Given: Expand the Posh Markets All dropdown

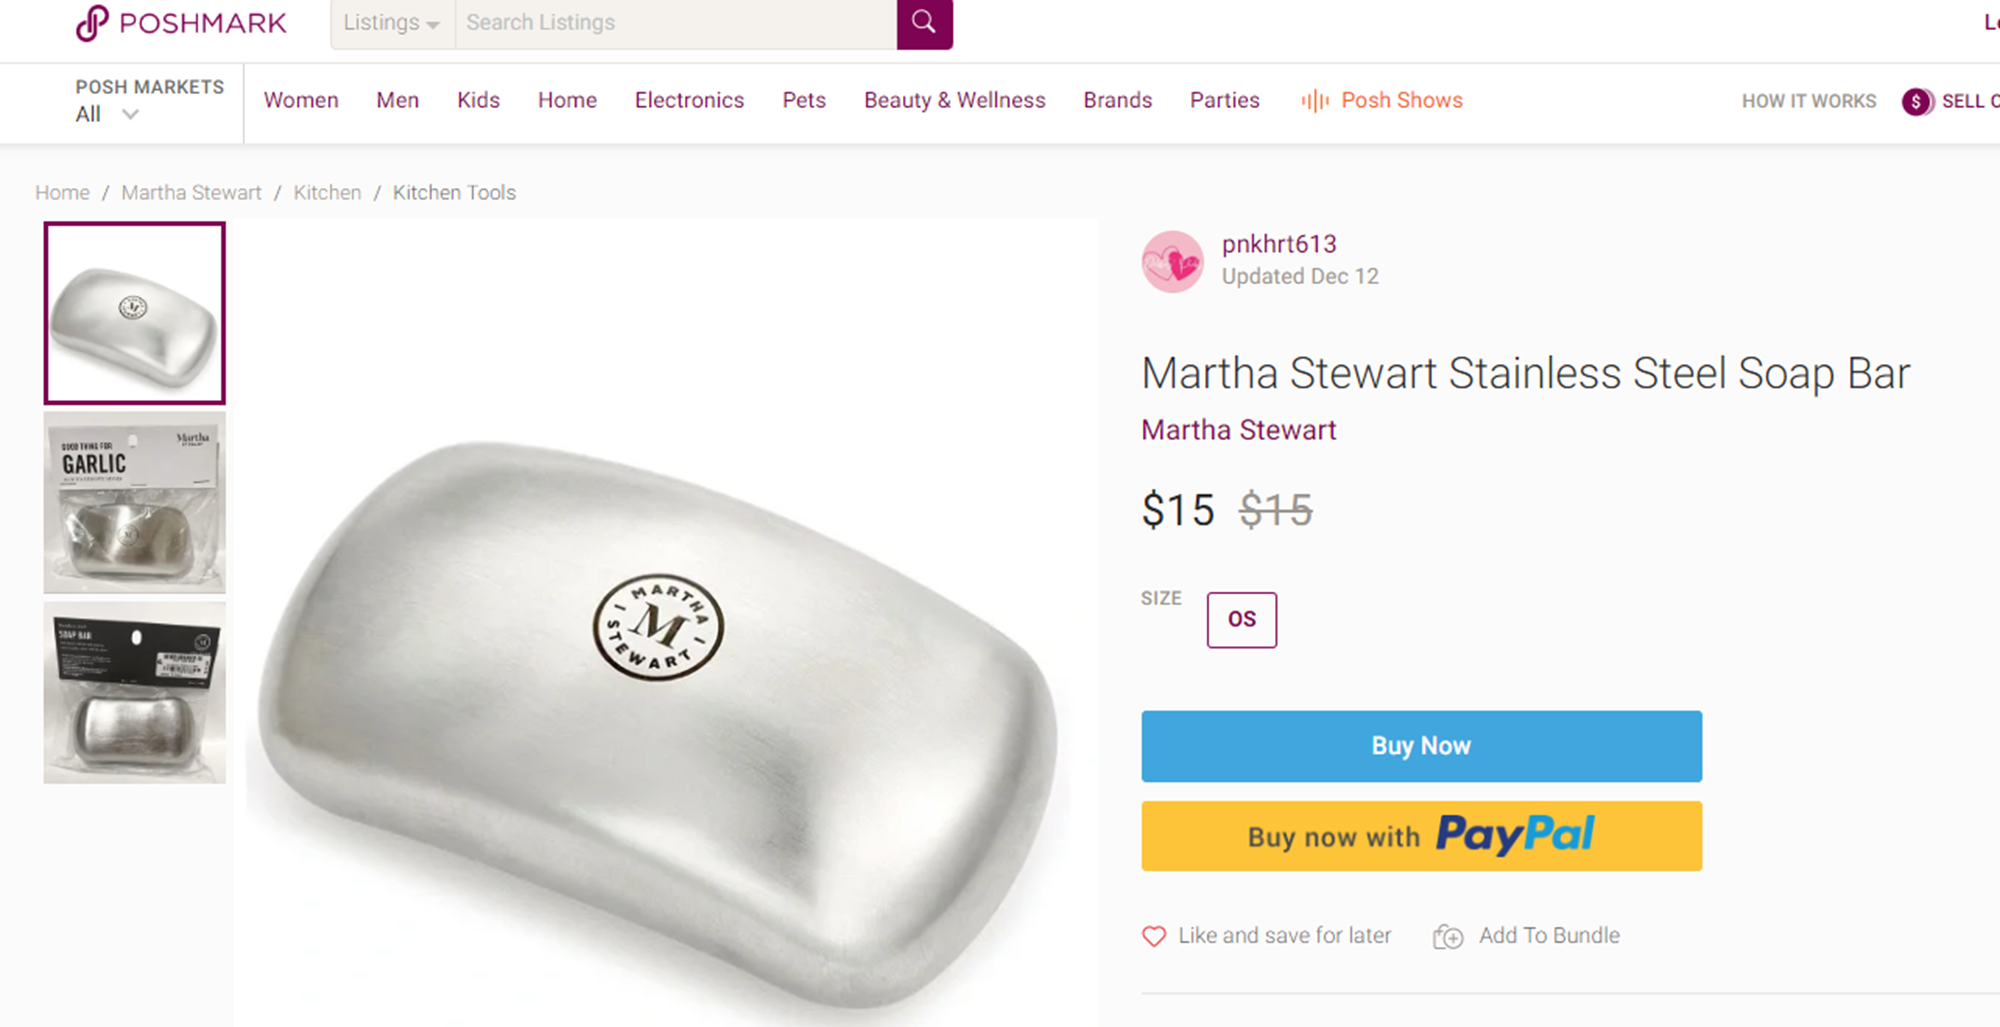Looking at the screenshot, I should click(x=108, y=114).
